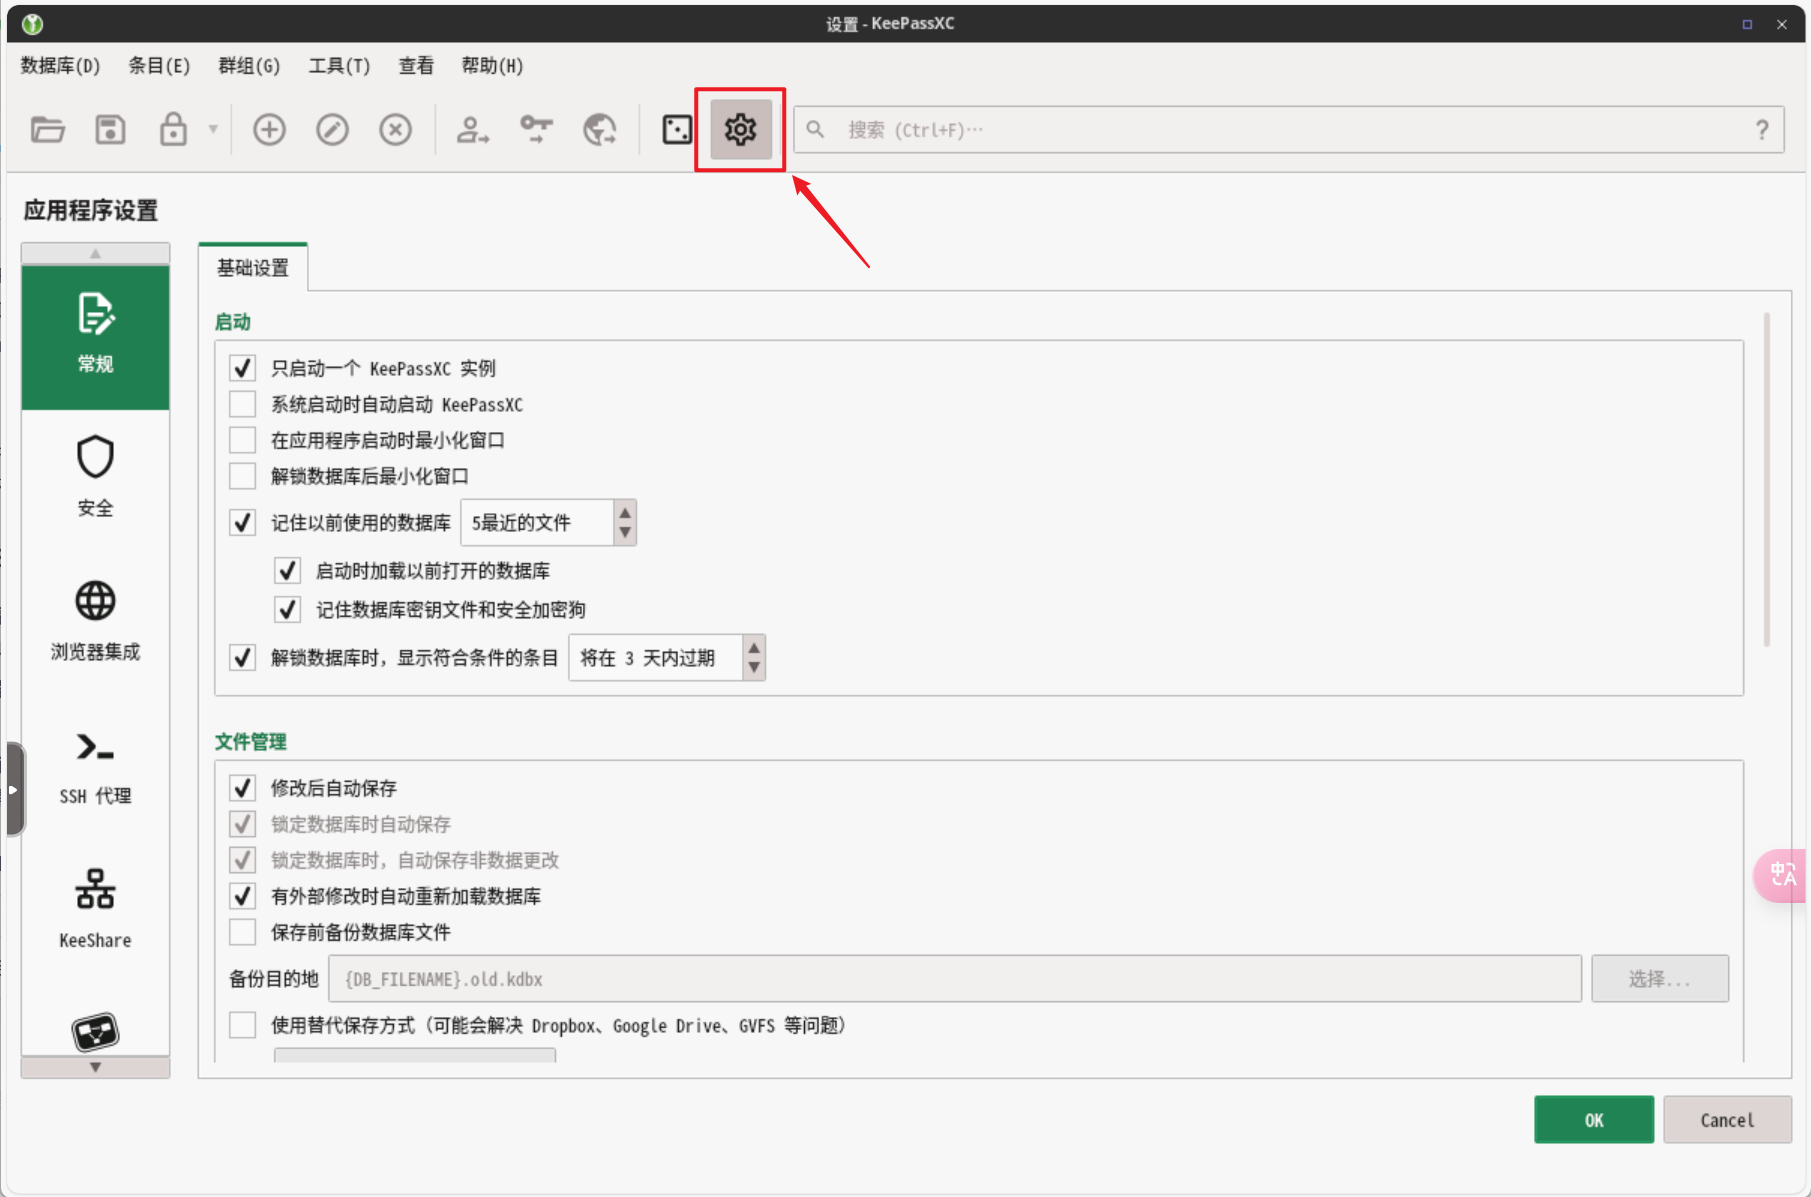This screenshot has width=1811, height=1197.
Task: Click the Copy Password key icon
Action: click(536, 130)
